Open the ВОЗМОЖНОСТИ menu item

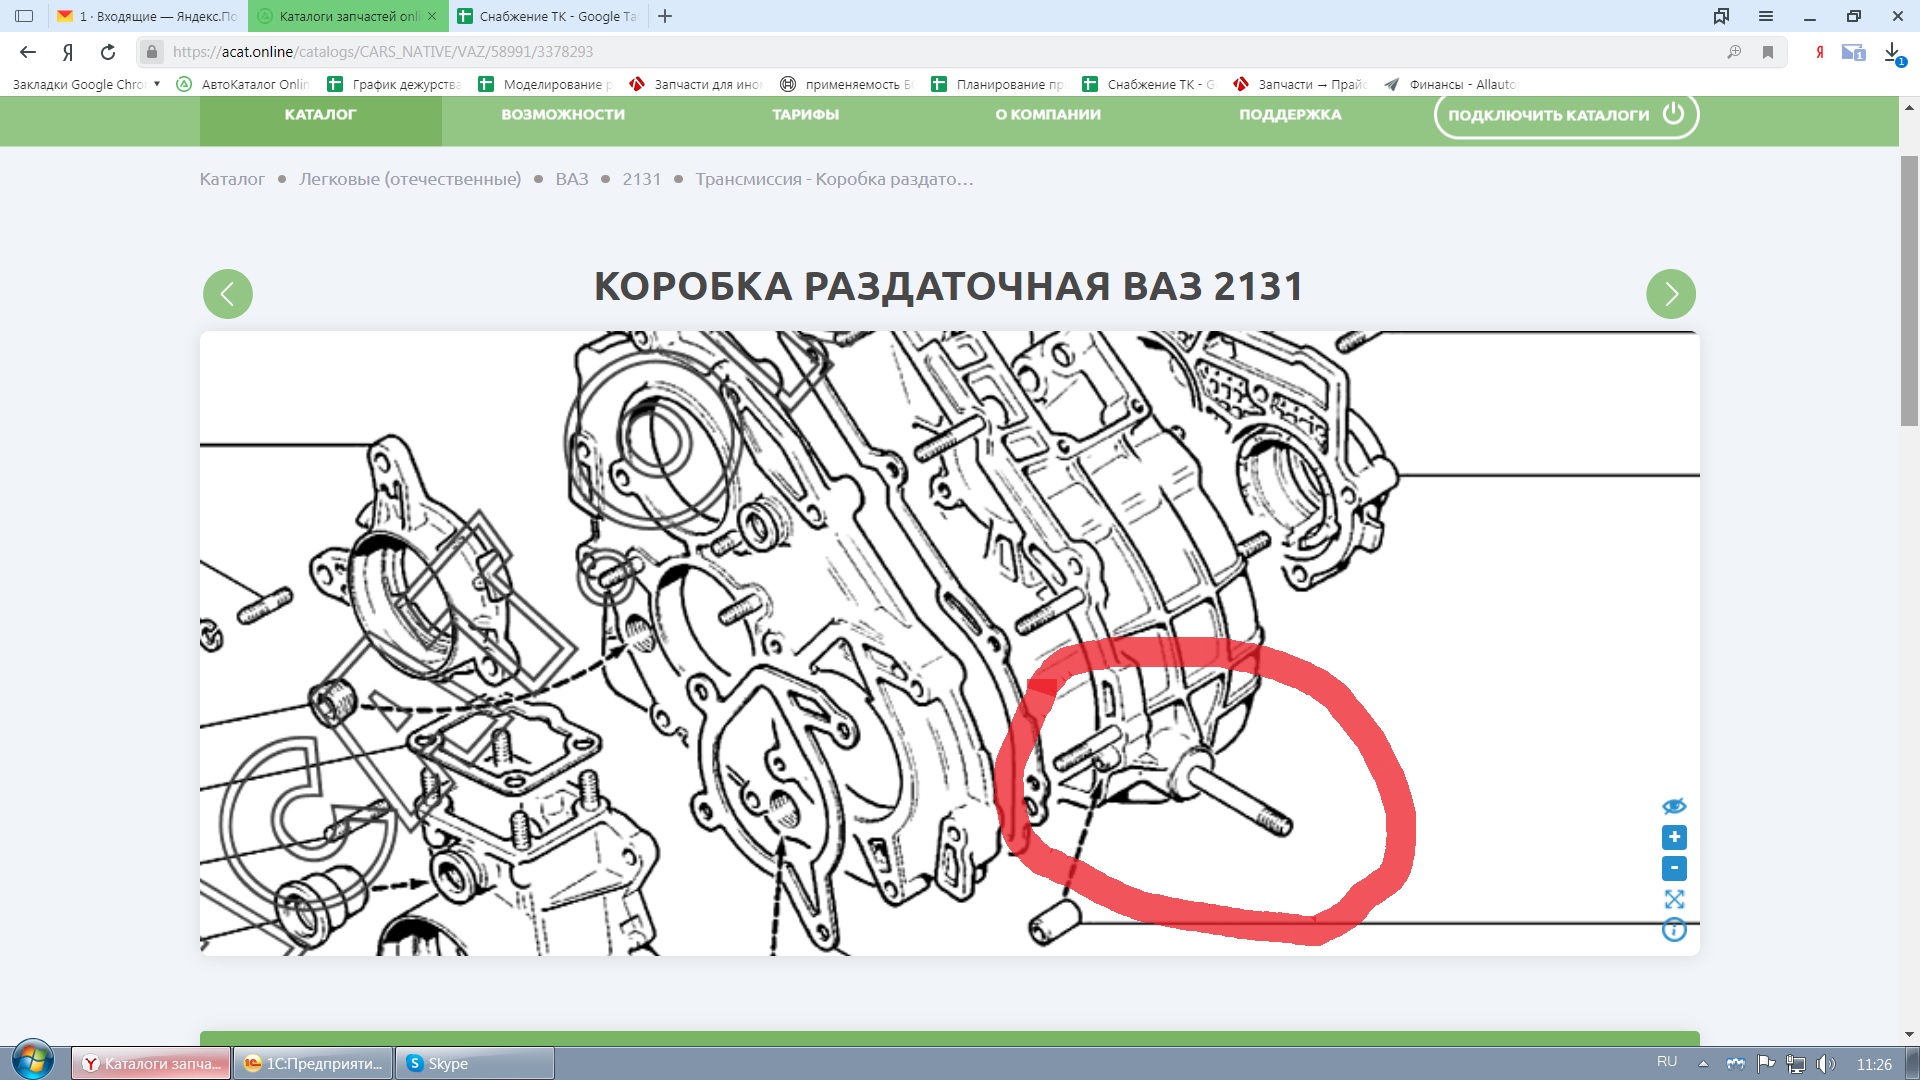(x=563, y=115)
